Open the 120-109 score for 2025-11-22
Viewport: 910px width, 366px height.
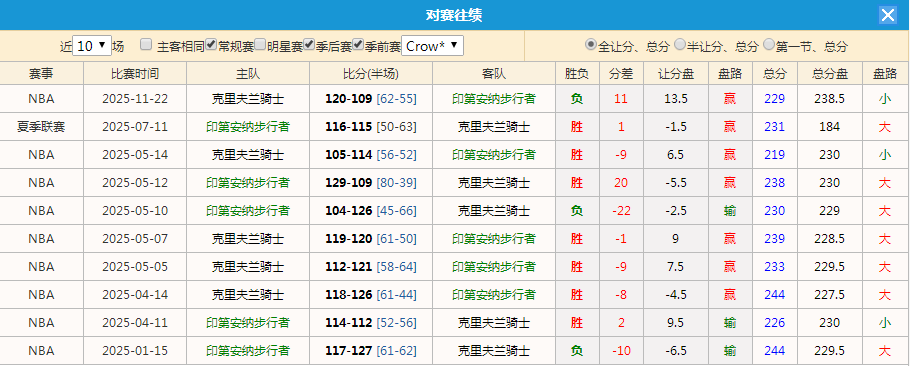[348, 99]
